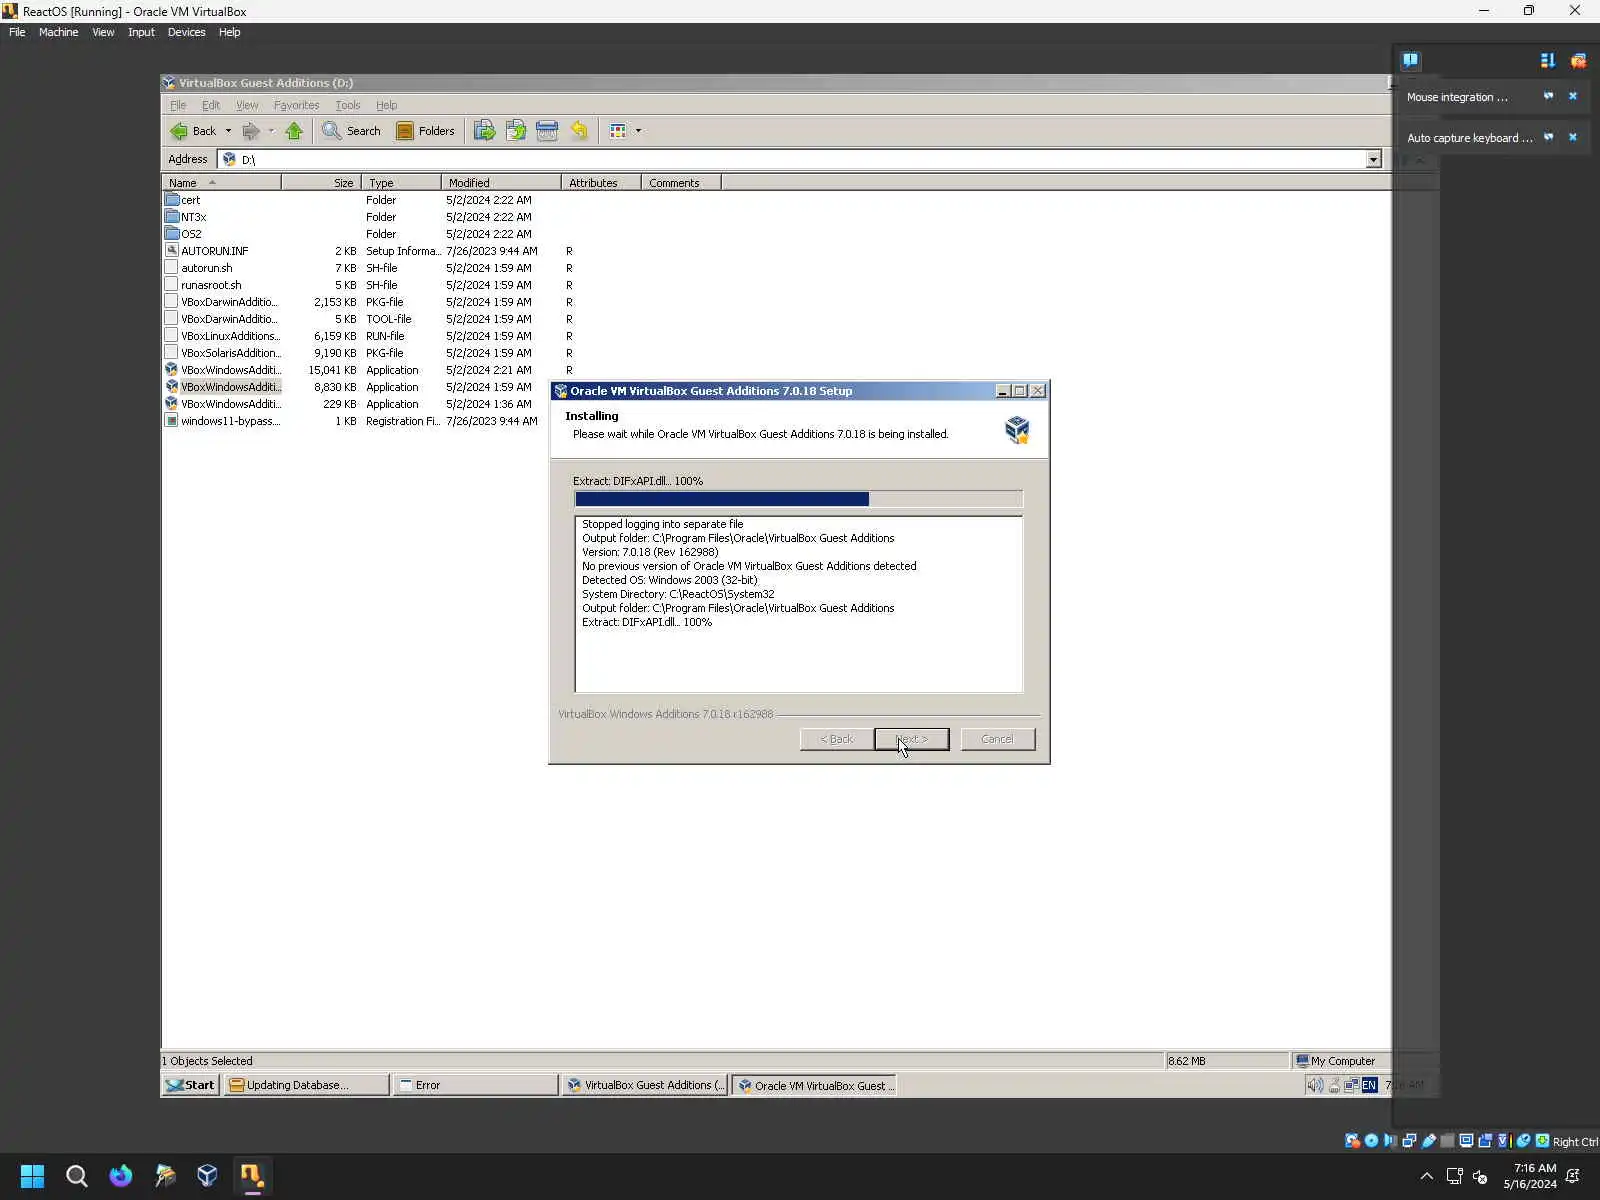The width and height of the screenshot is (1600, 1200).
Task: Open the VirtualBox notification center icon
Action: point(1410,60)
